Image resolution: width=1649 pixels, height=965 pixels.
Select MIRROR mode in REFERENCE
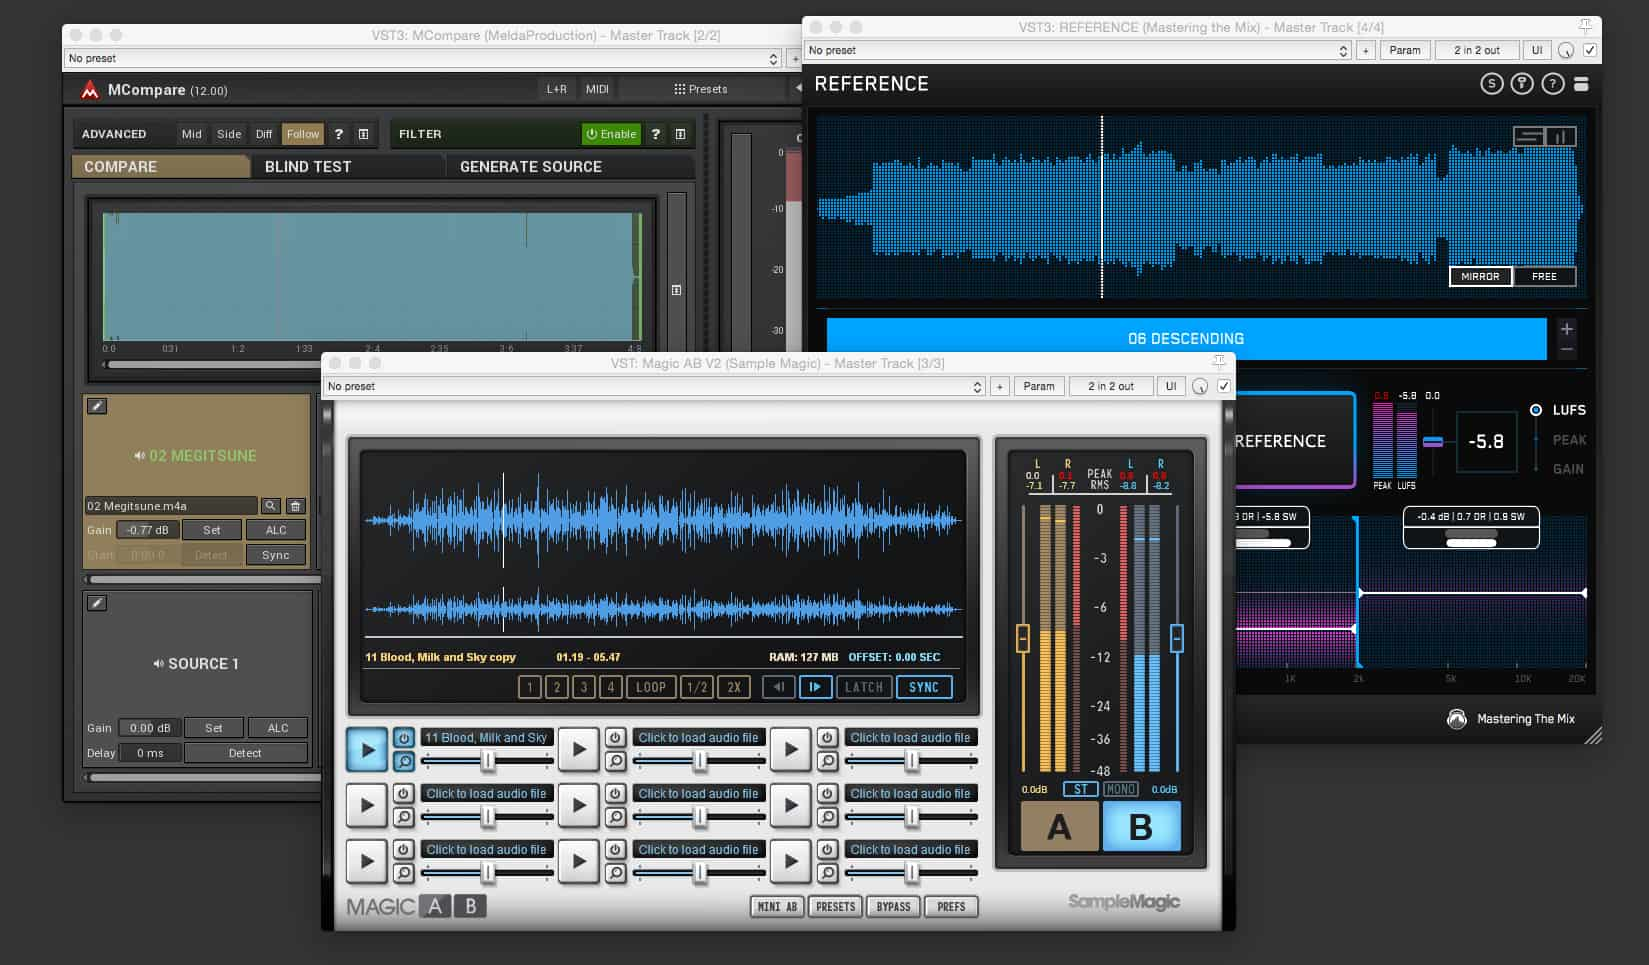pos(1480,277)
